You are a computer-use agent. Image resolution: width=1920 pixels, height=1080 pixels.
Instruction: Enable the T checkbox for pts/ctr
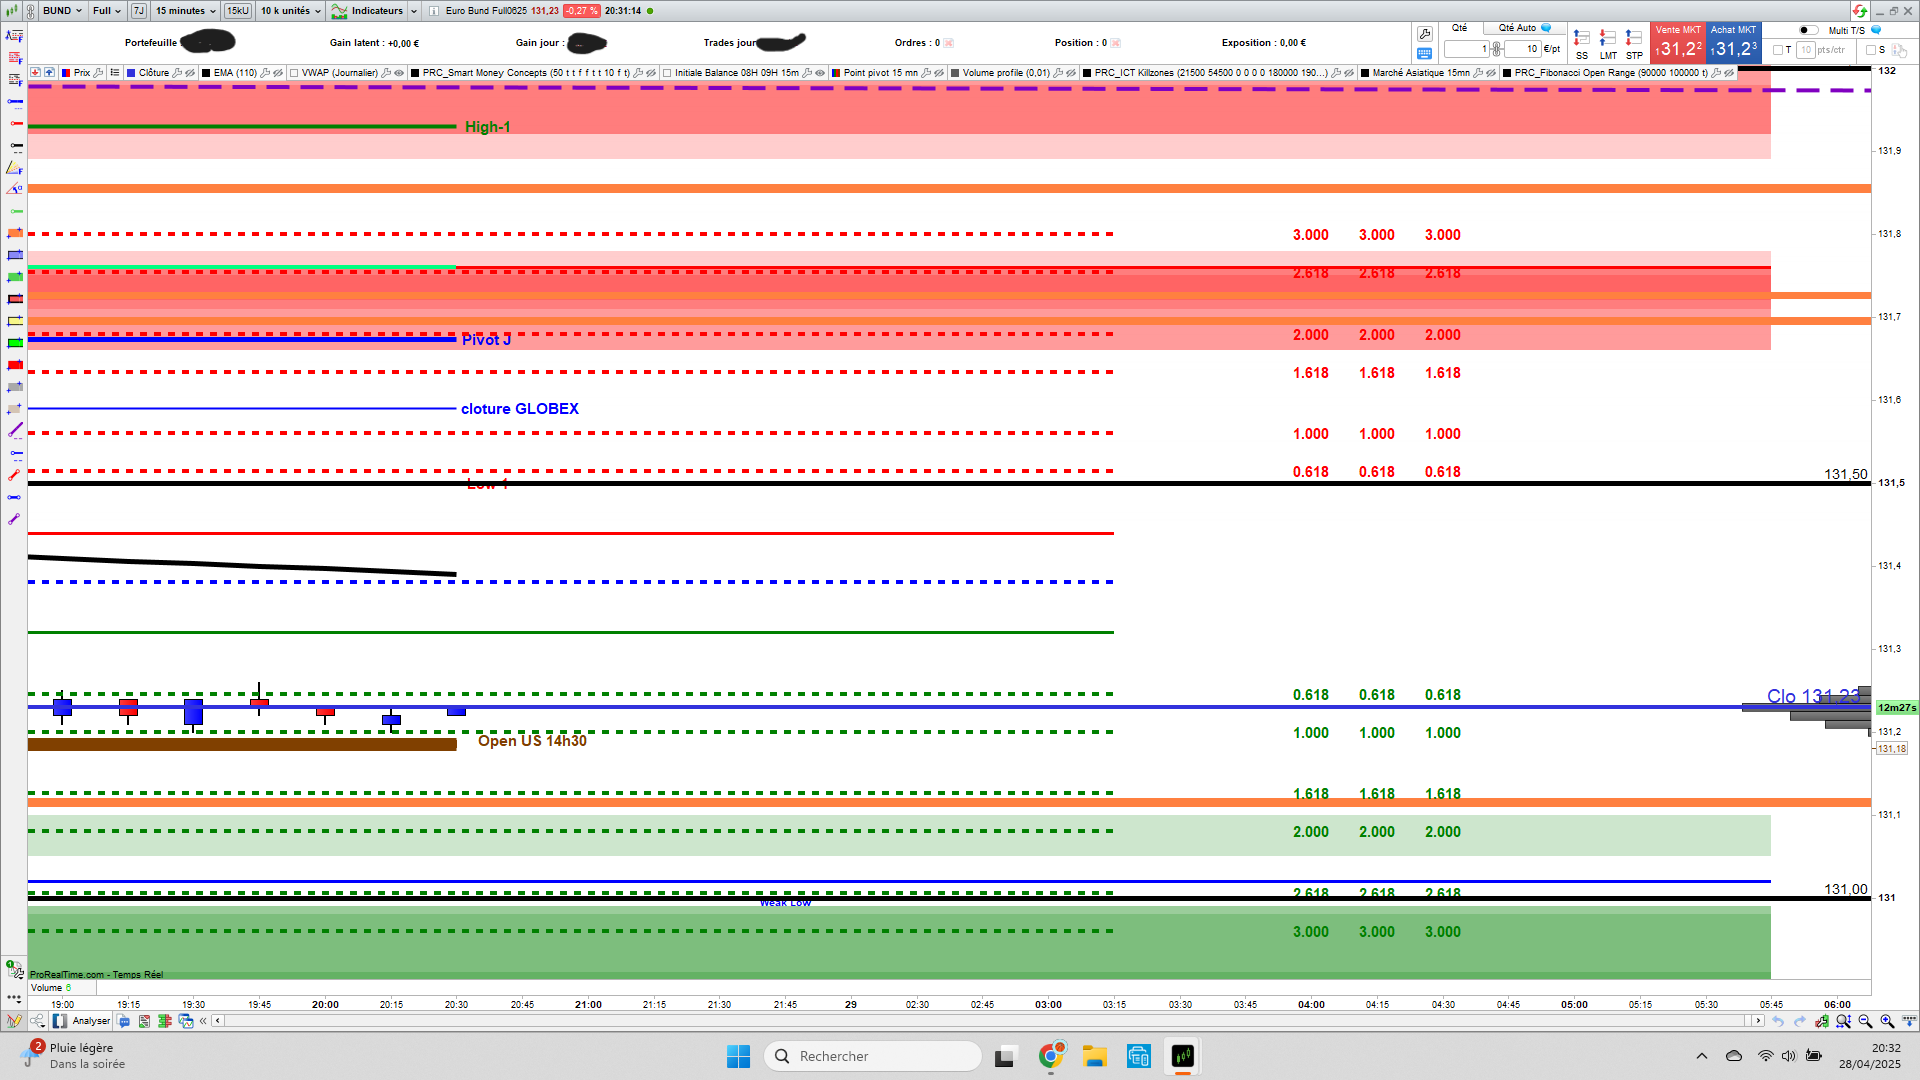click(x=1778, y=50)
